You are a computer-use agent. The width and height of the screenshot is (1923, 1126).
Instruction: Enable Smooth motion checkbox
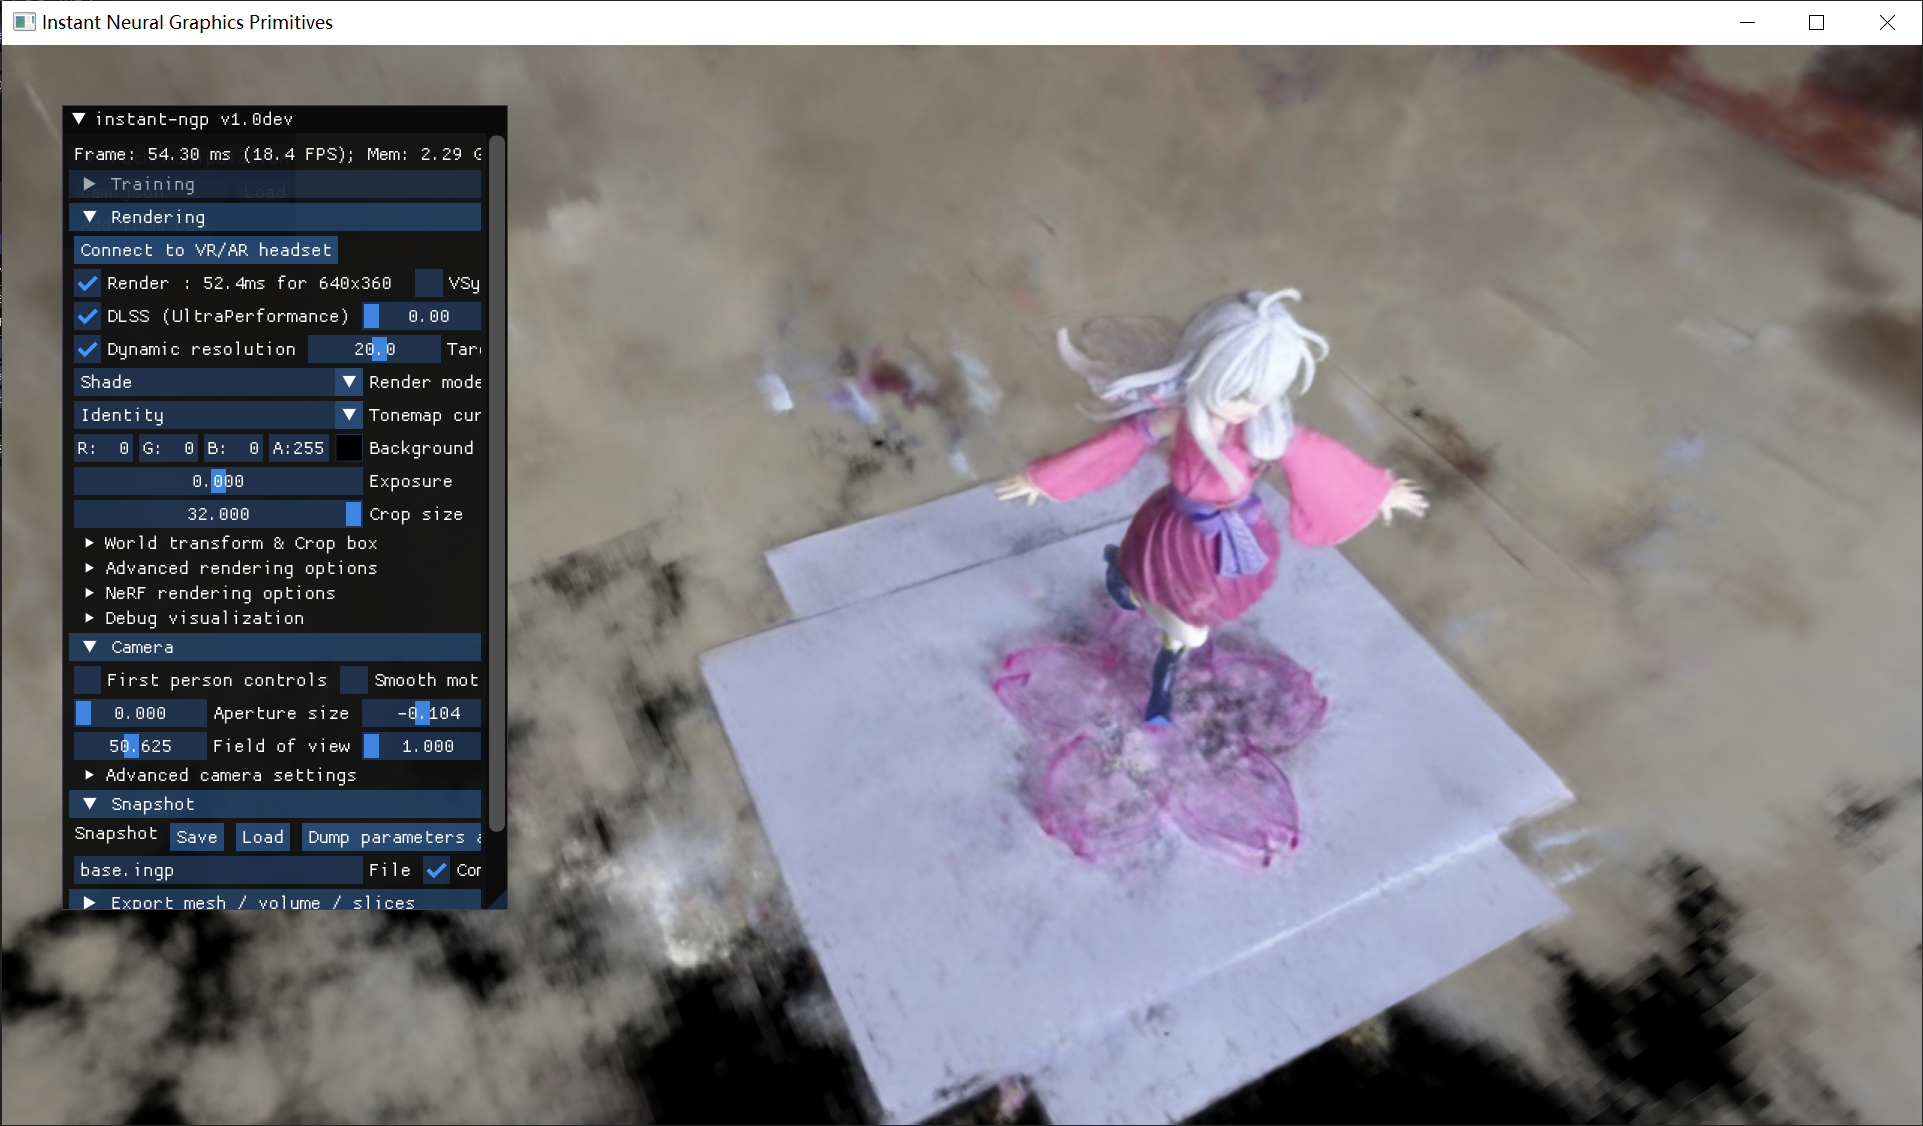[354, 680]
